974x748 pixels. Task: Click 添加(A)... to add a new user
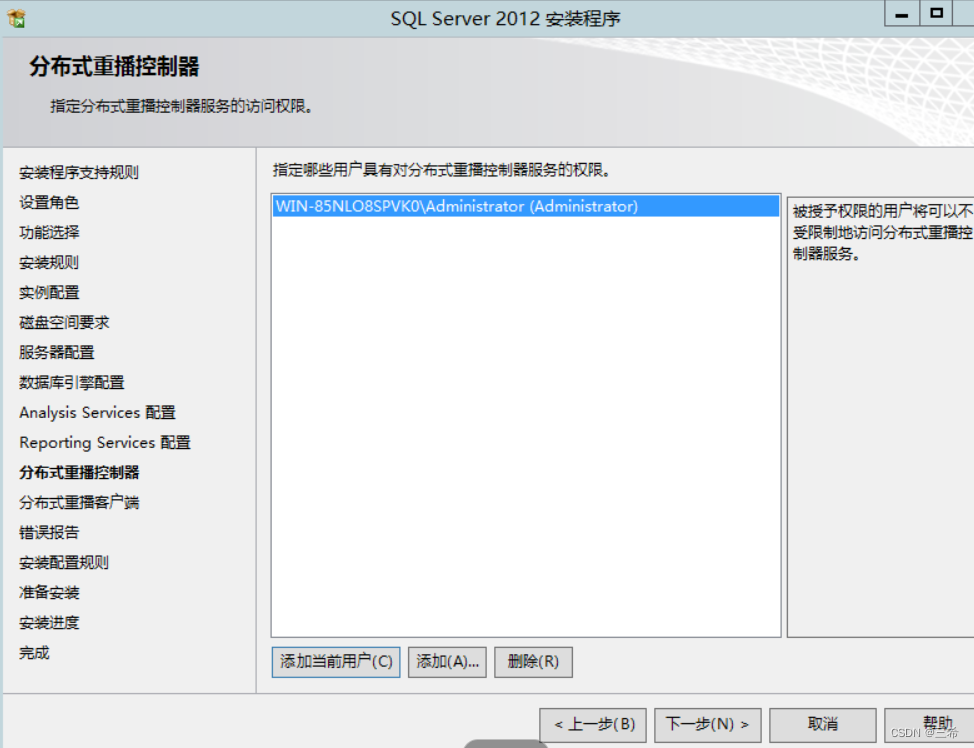pos(446,662)
